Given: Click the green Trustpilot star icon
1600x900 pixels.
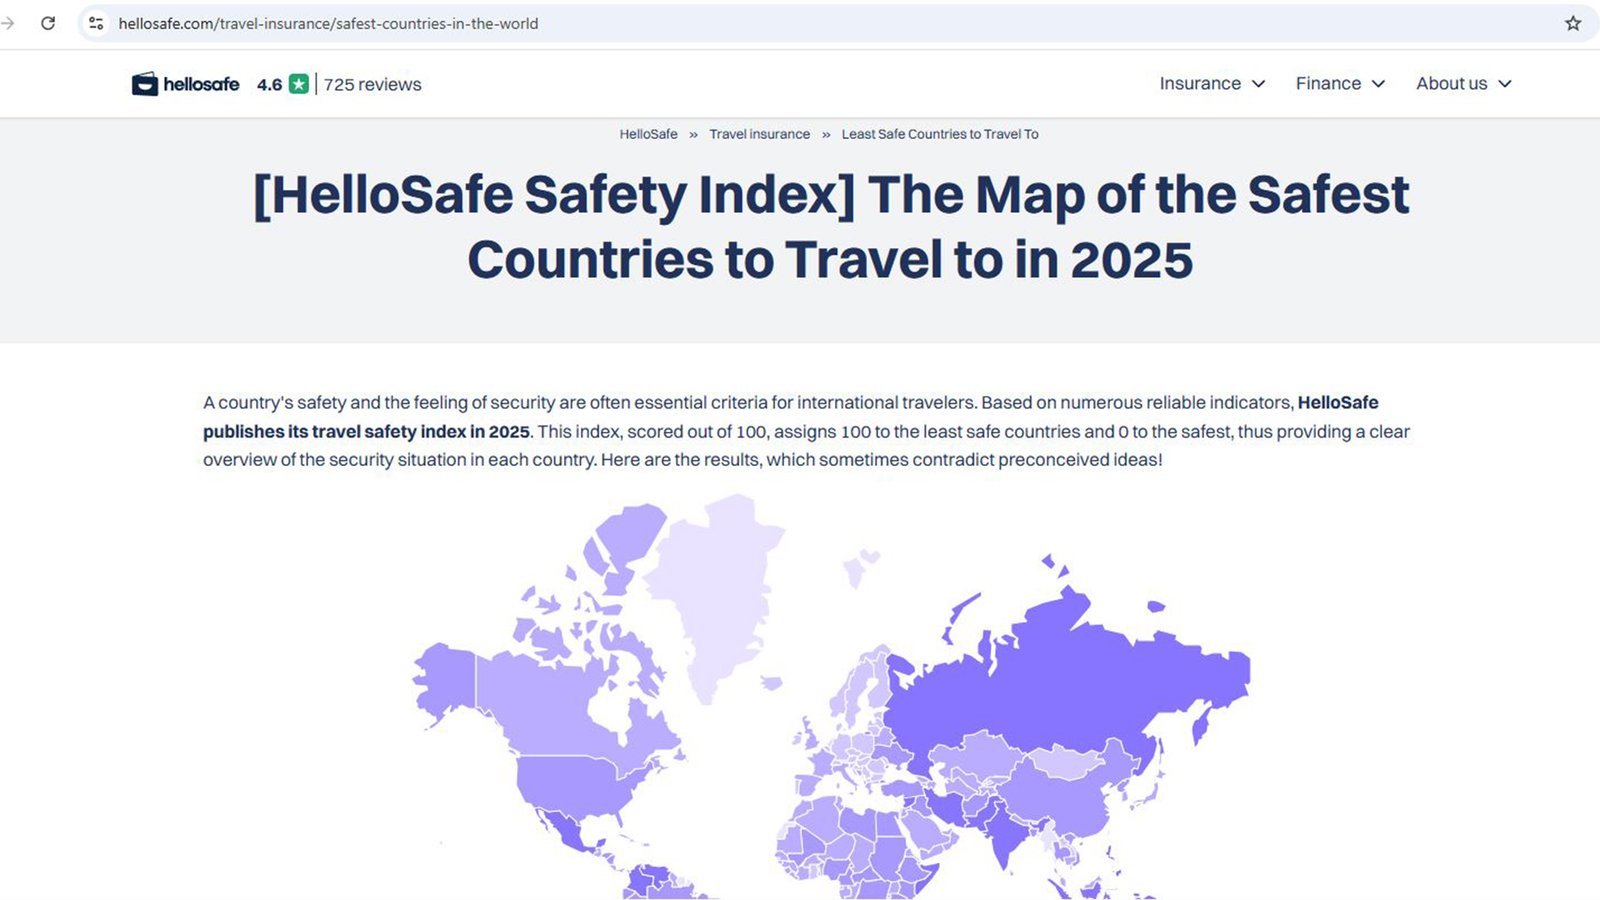Looking at the screenshot, I should pos(298,84).
